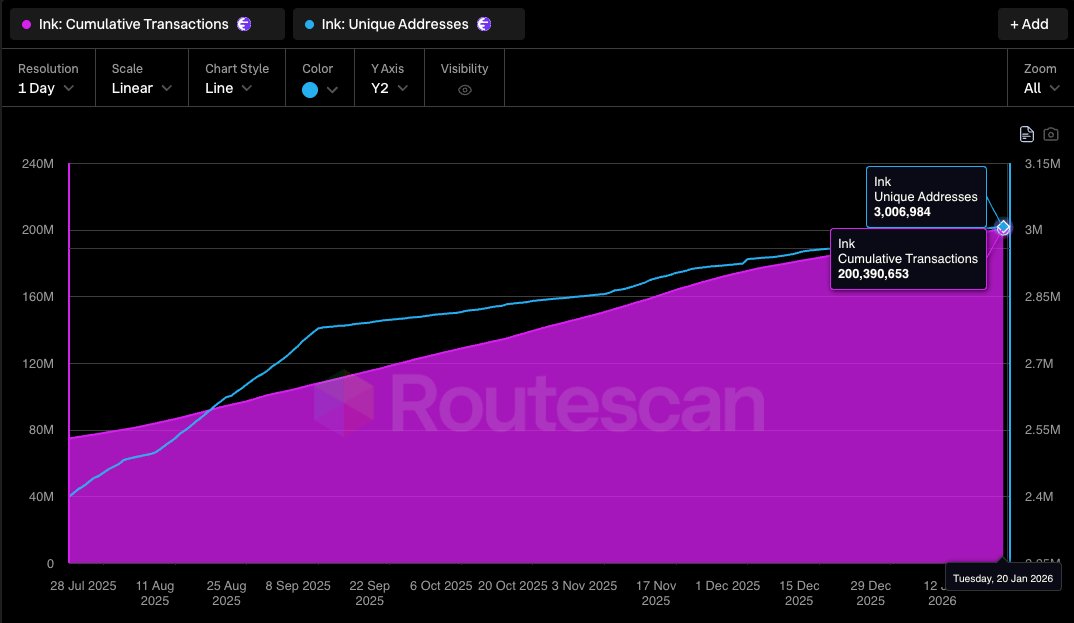Click the Ink logo beside Unique Addresses label
Image resolution: width=1074 pixels, height=623 pixels.
pyautogui.click(x=483, y=23)
